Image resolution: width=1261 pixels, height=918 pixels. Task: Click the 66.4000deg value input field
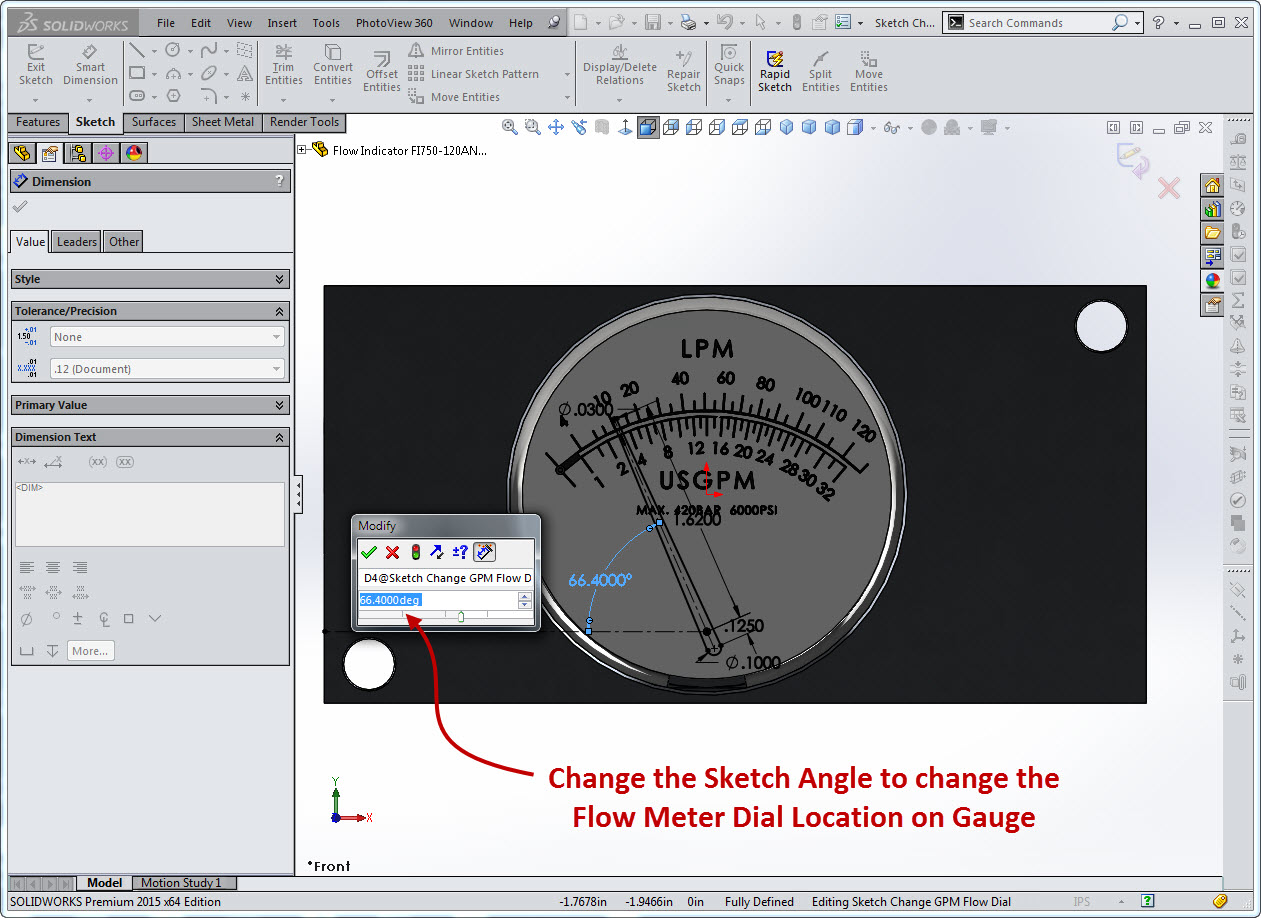437,600
